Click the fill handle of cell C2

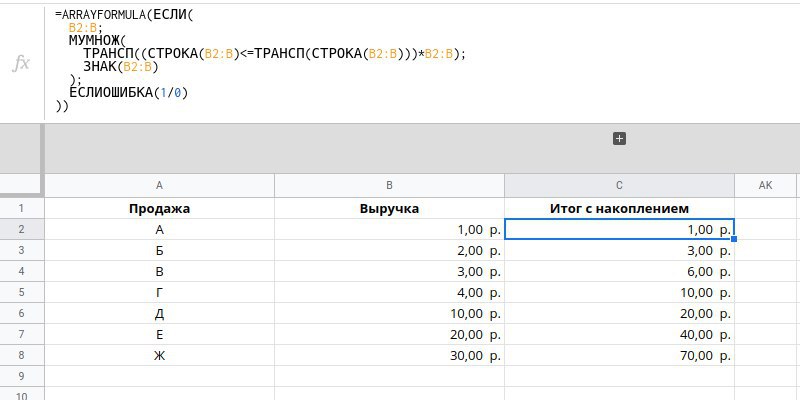[734, 239]
